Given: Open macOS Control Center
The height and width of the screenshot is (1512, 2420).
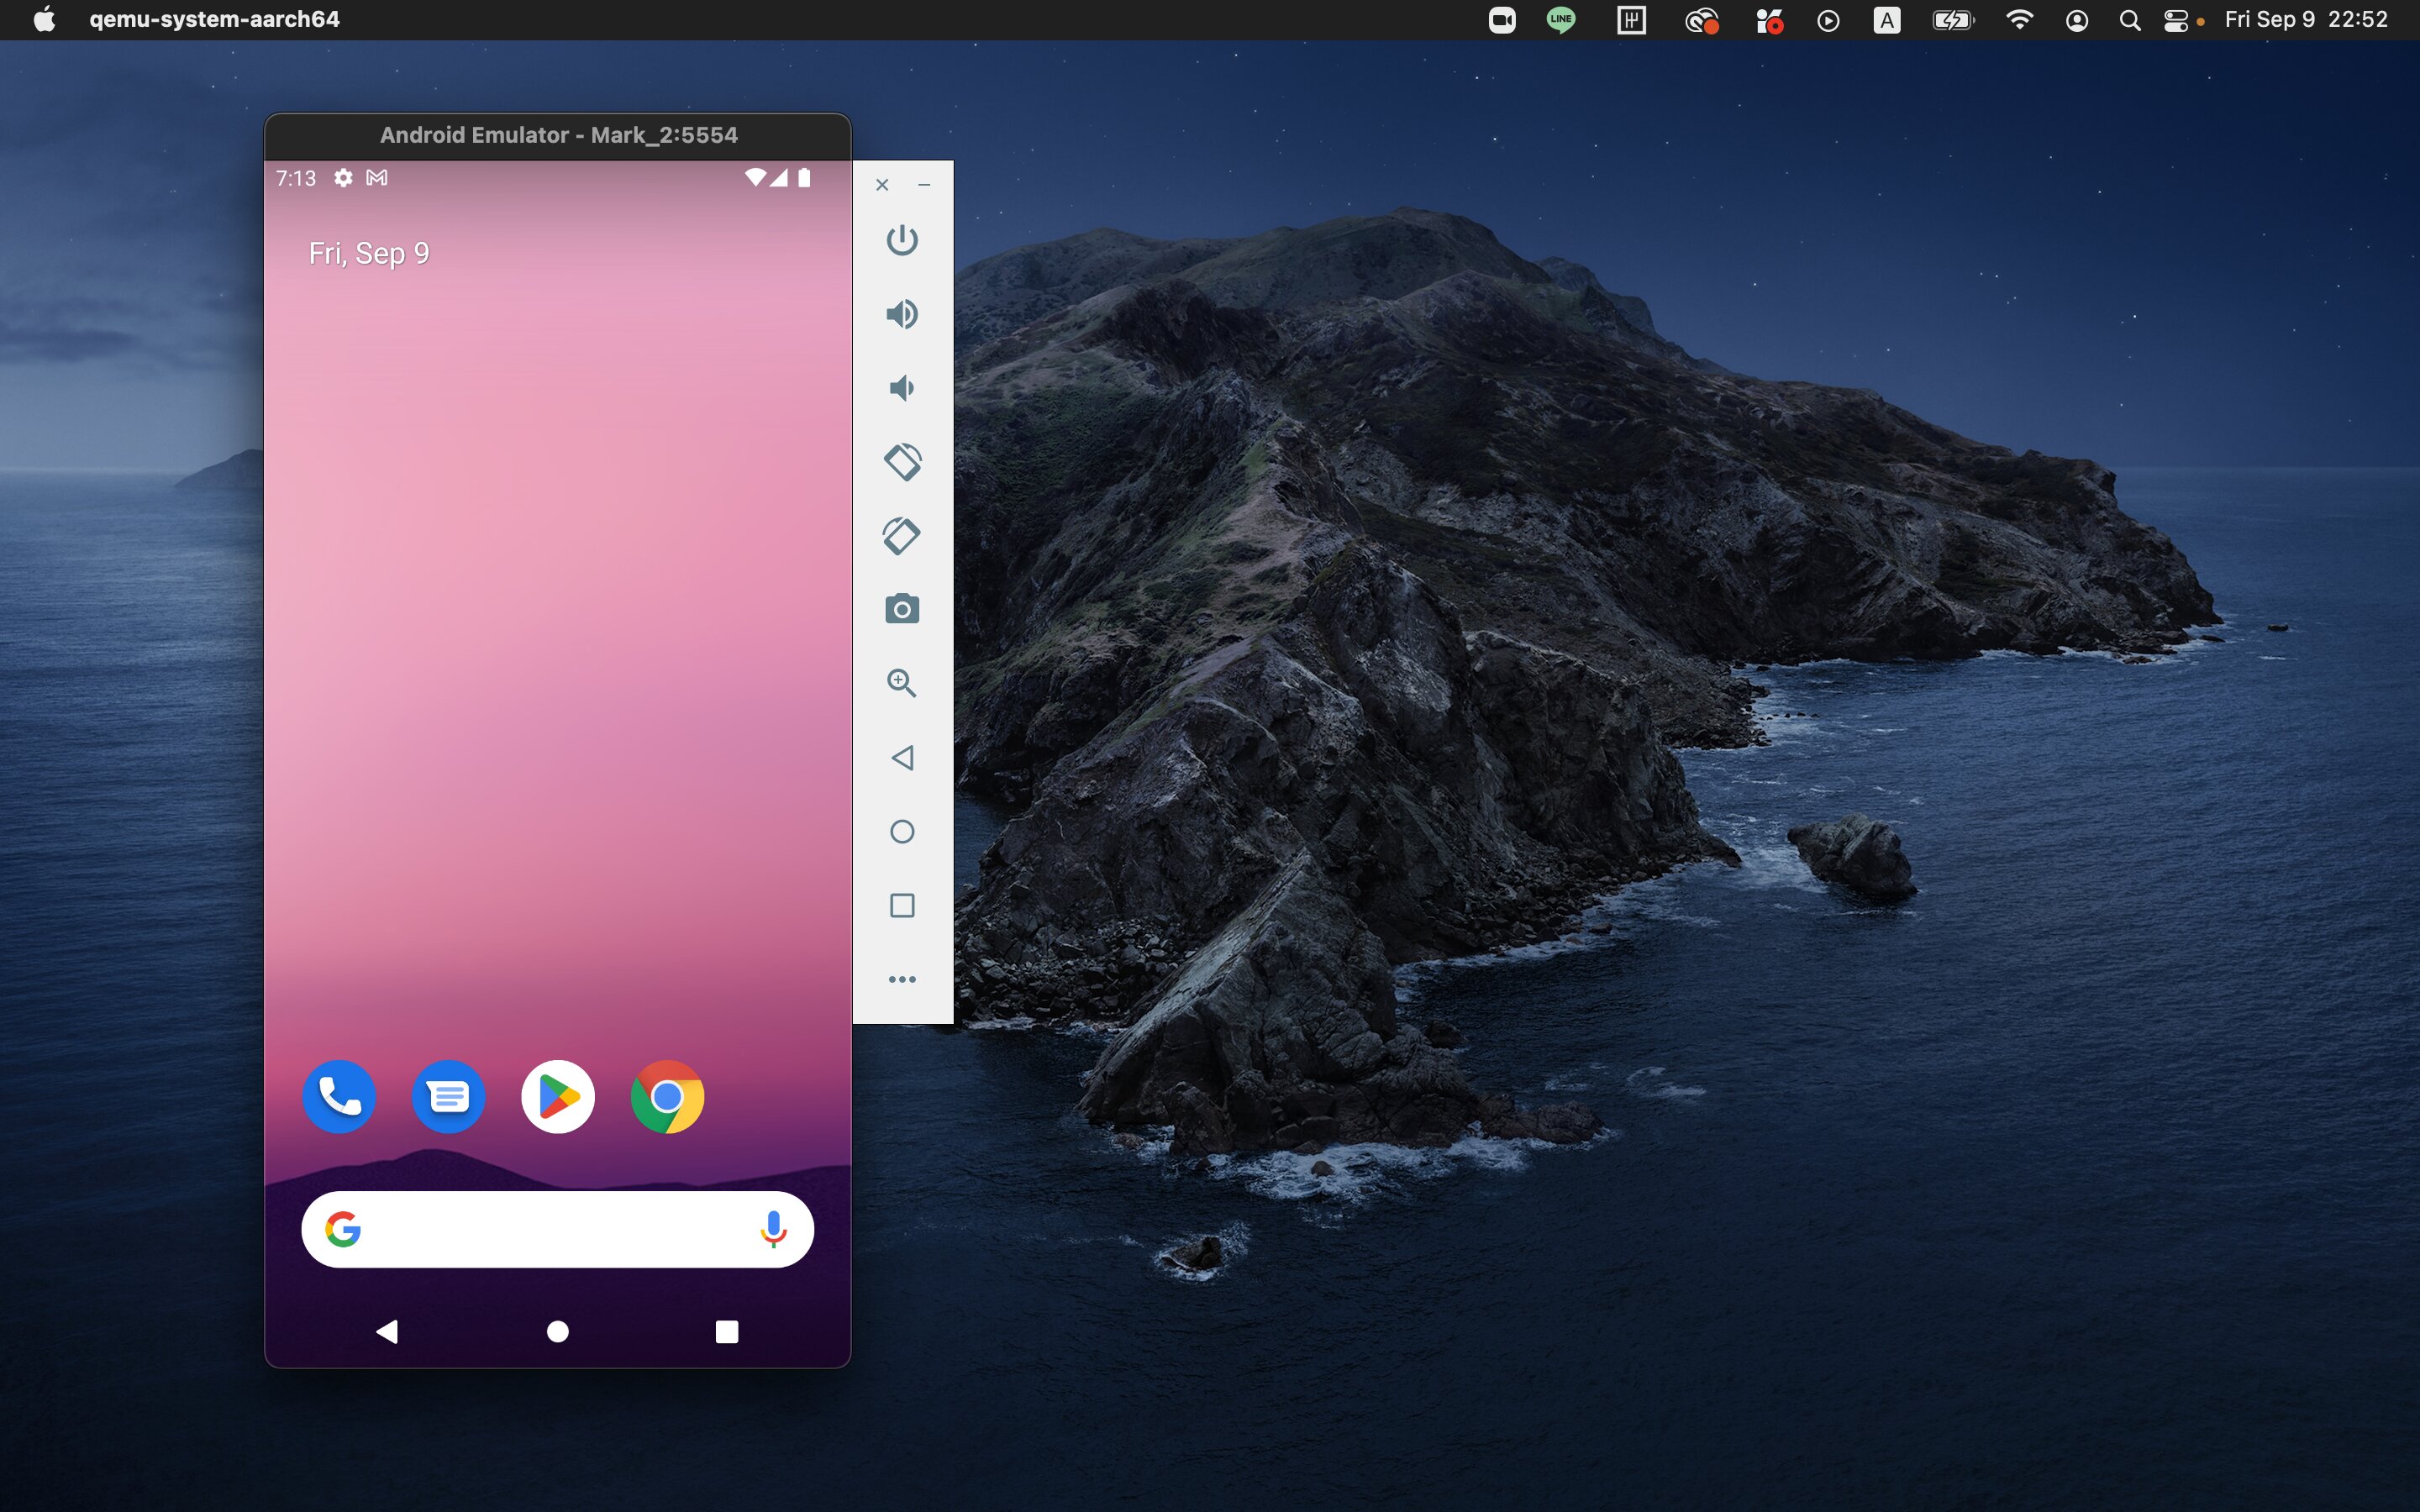Looking at the screenshot, I should coord(2176,20).
